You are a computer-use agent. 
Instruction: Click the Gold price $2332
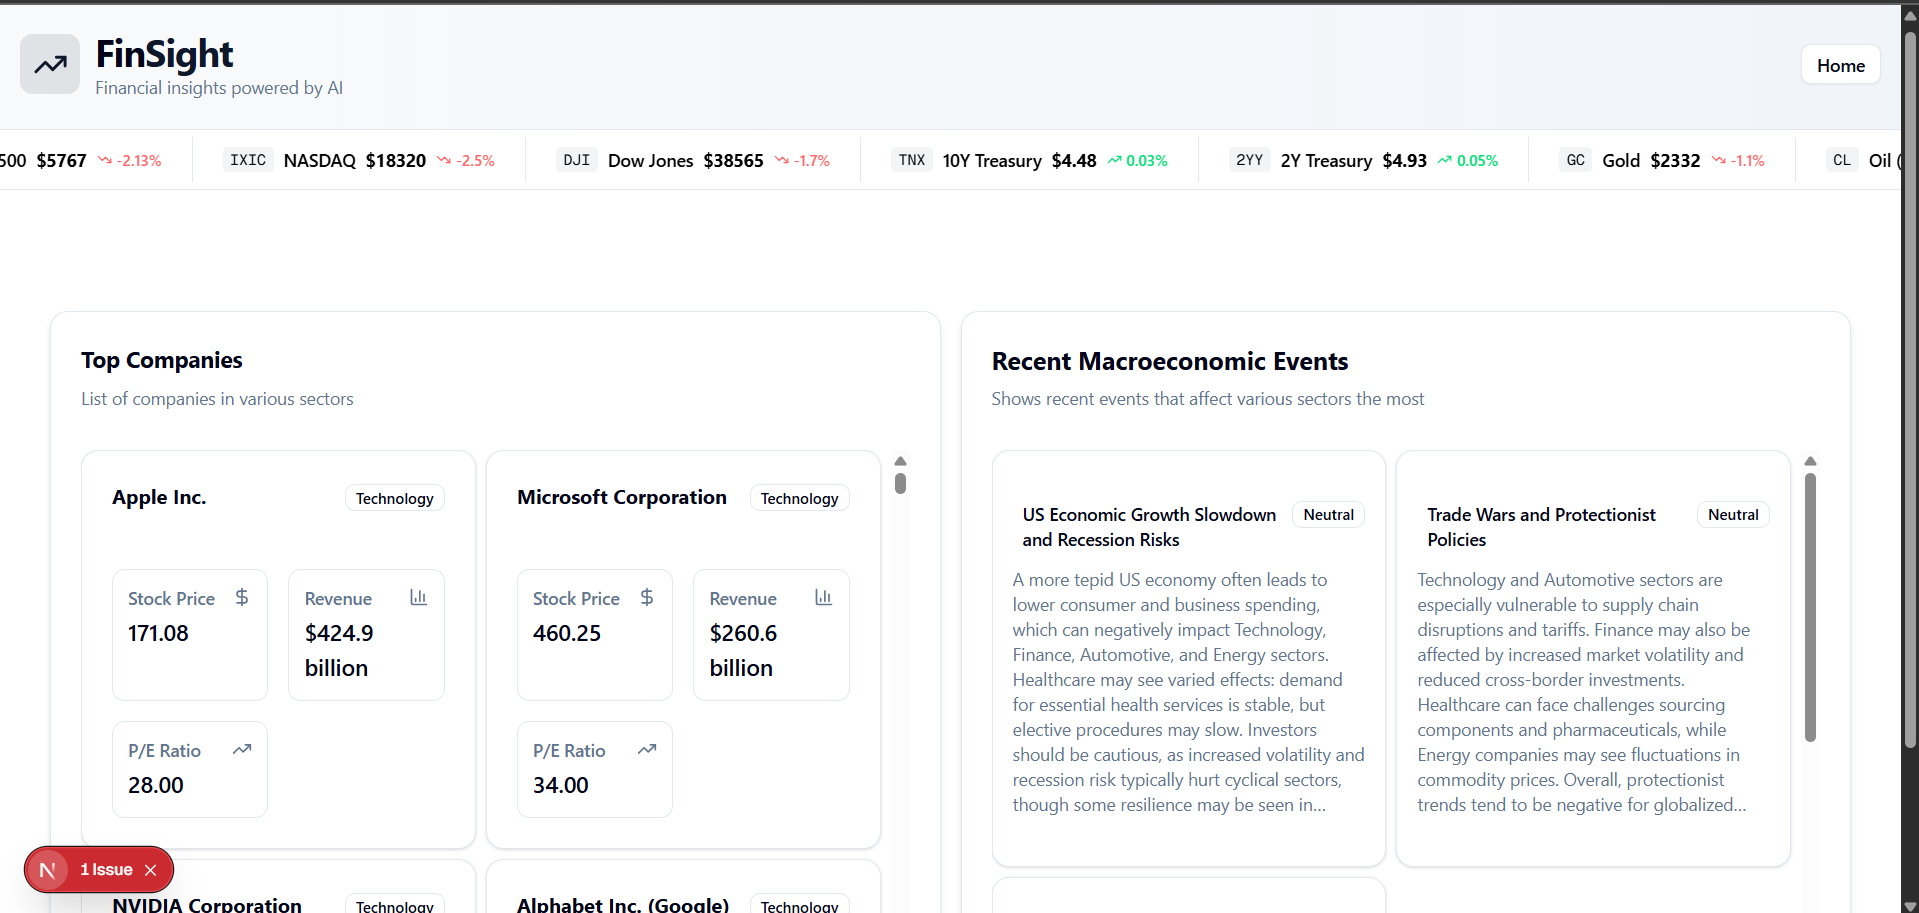[x=1676, y=160]
